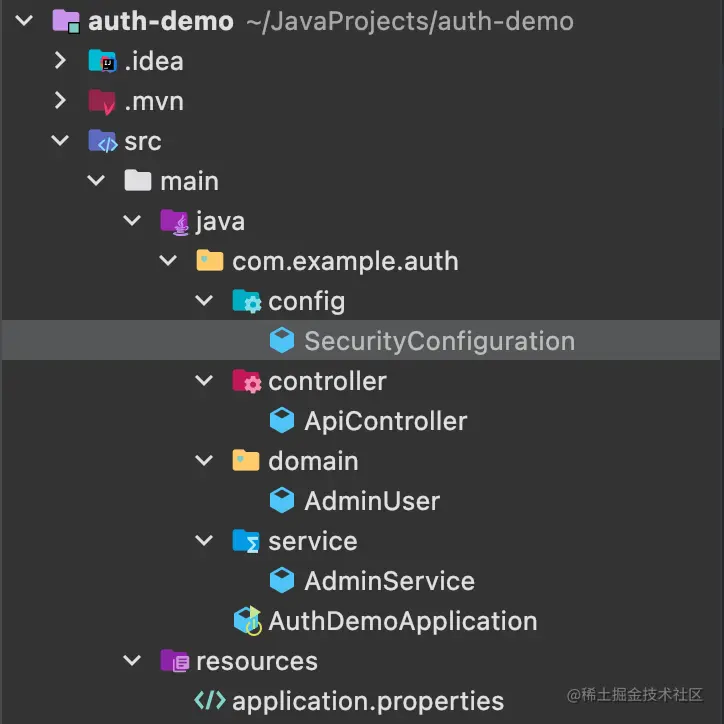Click the .idea folder icon
This screenshot has height=724, width=724.
[x=102, y=61]
